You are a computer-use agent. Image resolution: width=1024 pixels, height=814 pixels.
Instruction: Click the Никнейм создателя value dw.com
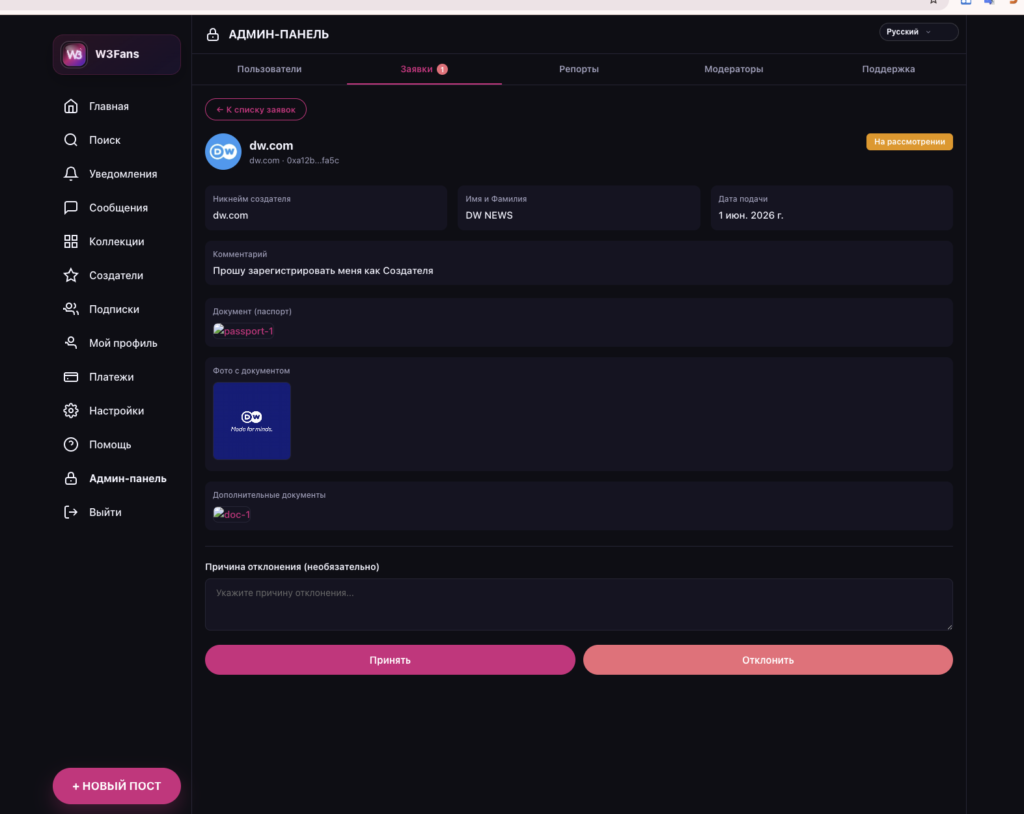(x=230, y=216)
